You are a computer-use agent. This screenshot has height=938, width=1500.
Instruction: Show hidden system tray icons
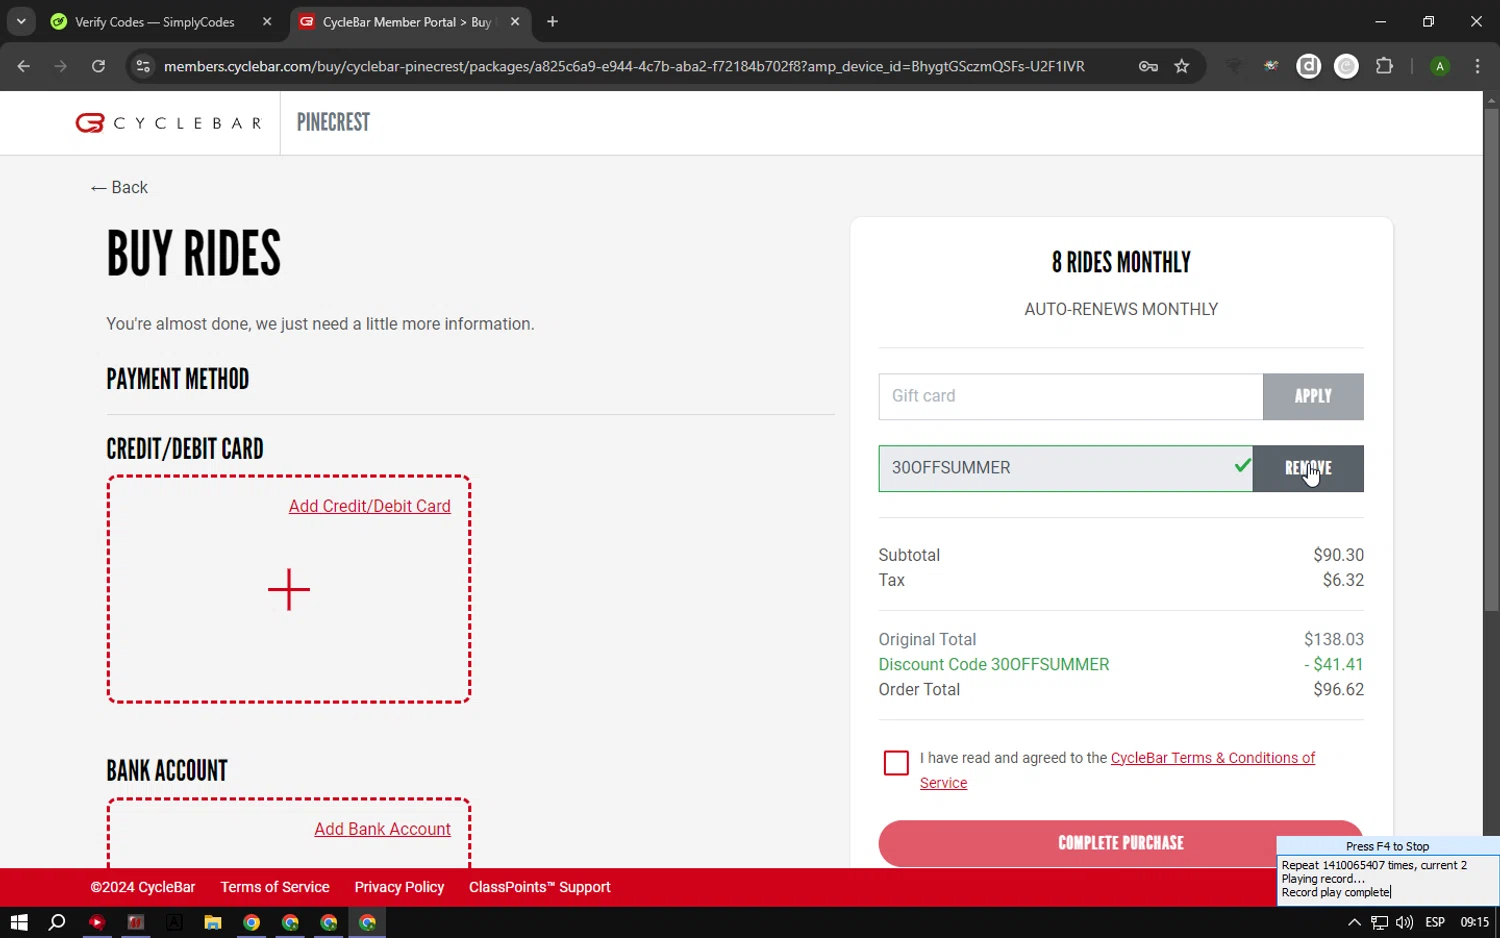1354,922
